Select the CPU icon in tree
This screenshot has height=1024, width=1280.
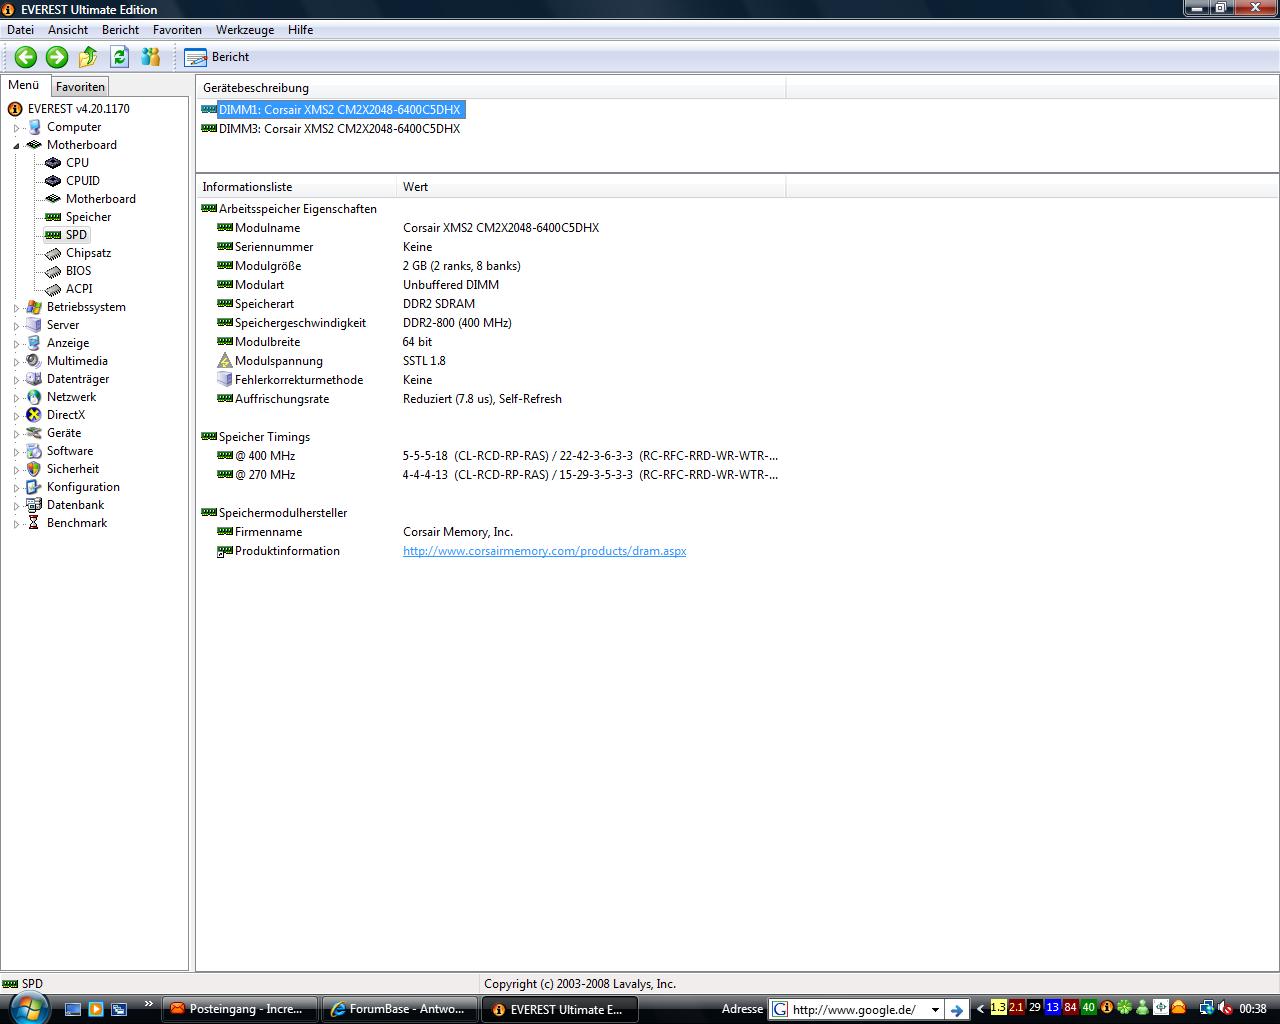[x=53, y=163]
